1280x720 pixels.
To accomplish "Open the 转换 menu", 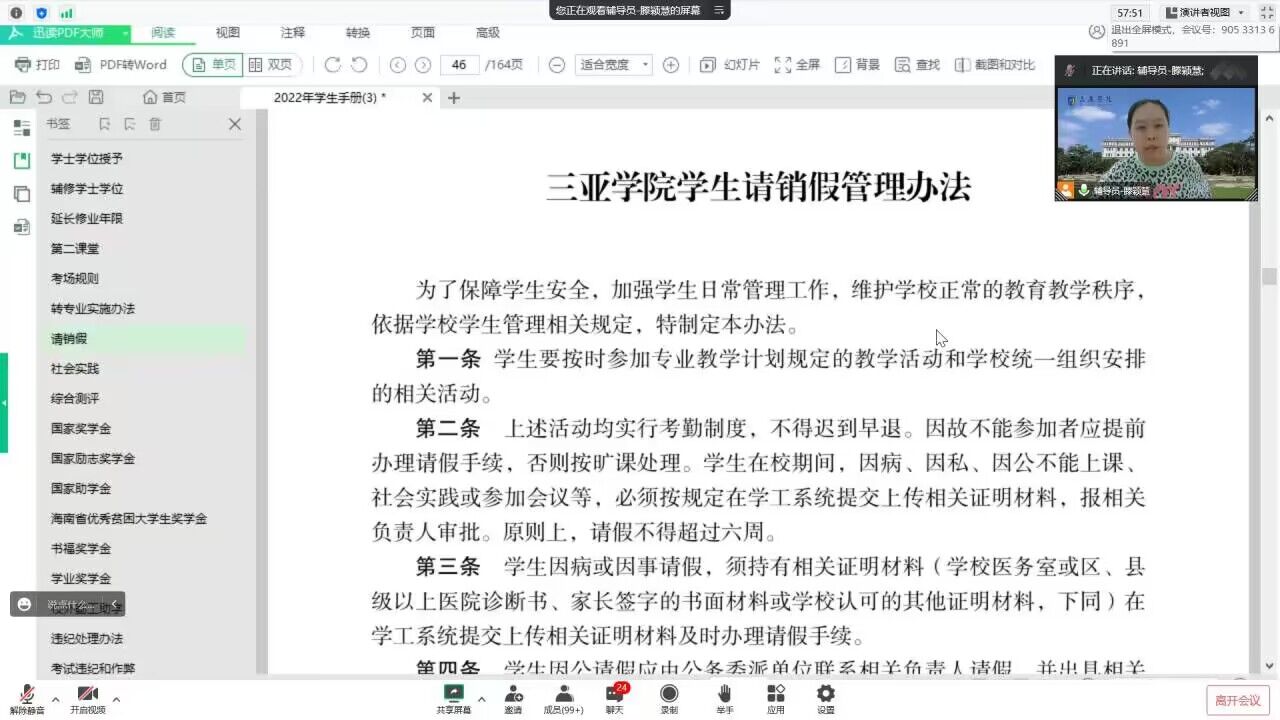I will pyautogui.click(x=357, y=32).
